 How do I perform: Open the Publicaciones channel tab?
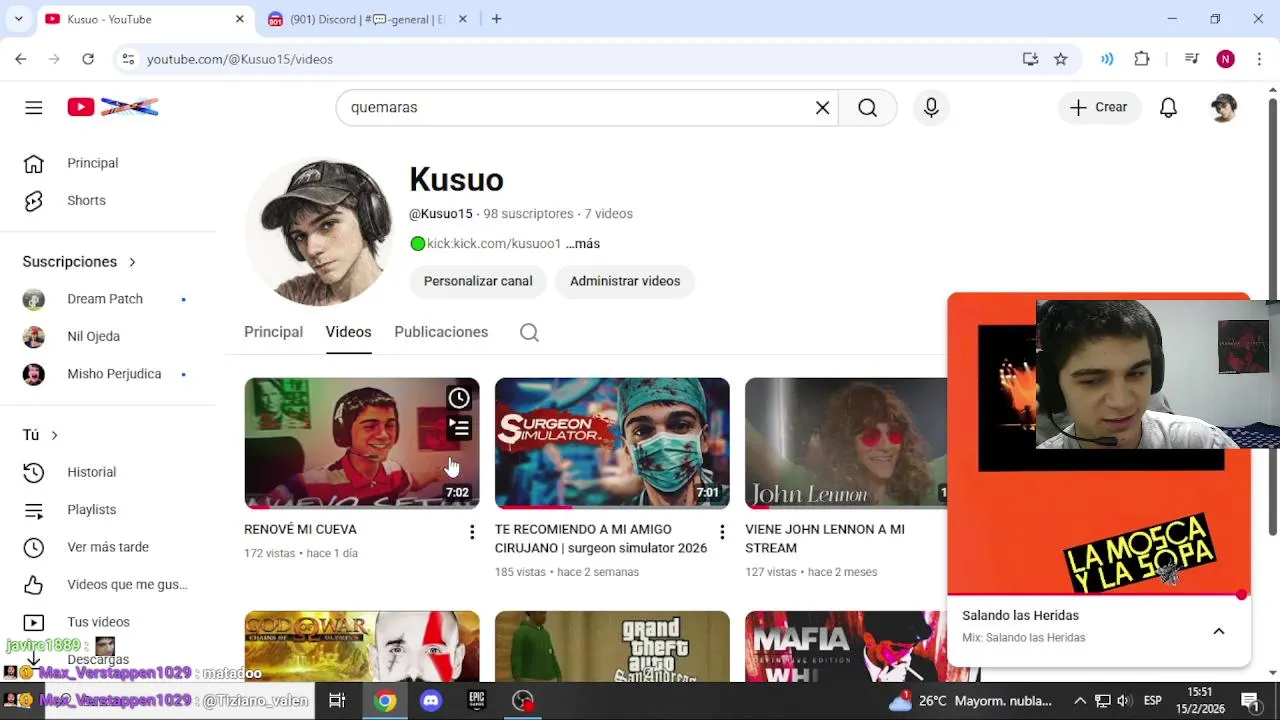[x=441, y=332]
